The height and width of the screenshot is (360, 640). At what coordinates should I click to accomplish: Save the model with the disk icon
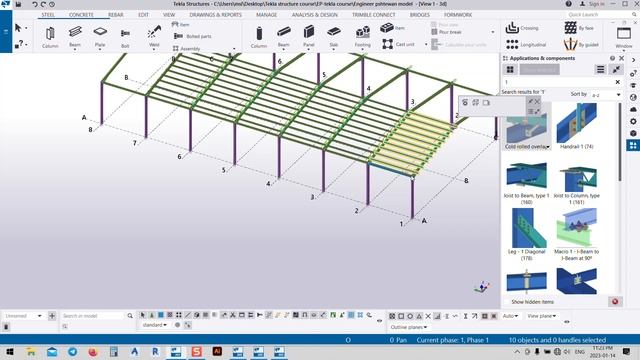pos(18,4)
